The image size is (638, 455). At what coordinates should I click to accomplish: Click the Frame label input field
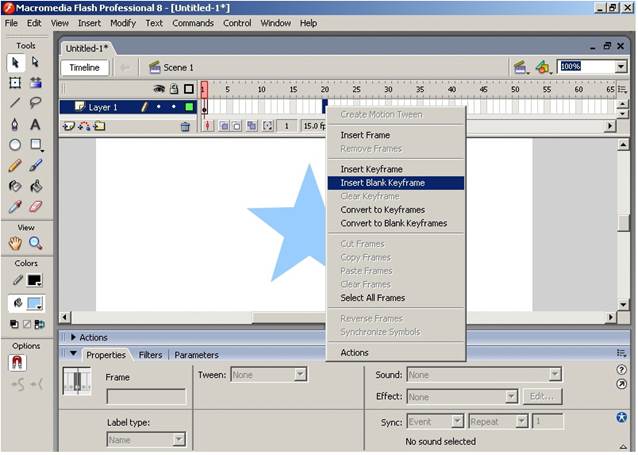[146, 396]
